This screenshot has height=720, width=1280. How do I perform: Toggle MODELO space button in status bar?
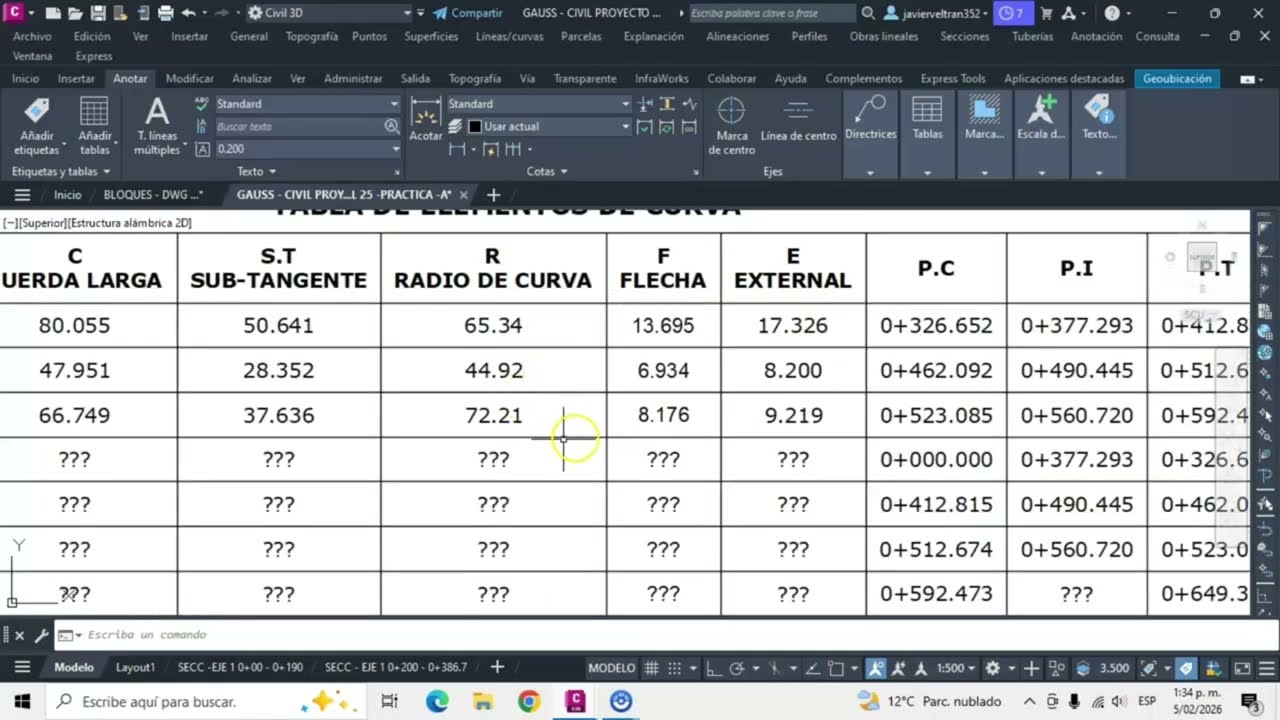coord(611,668)
